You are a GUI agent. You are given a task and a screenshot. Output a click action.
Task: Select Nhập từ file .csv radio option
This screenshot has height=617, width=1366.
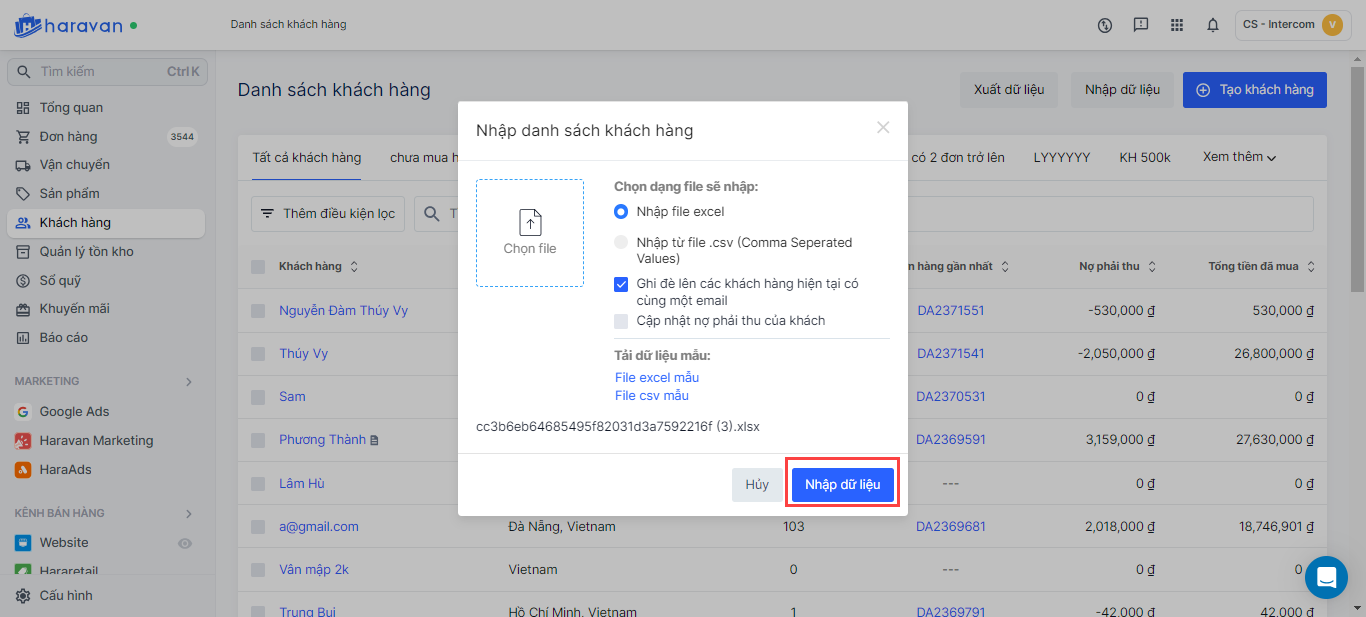tap(621, 242)
